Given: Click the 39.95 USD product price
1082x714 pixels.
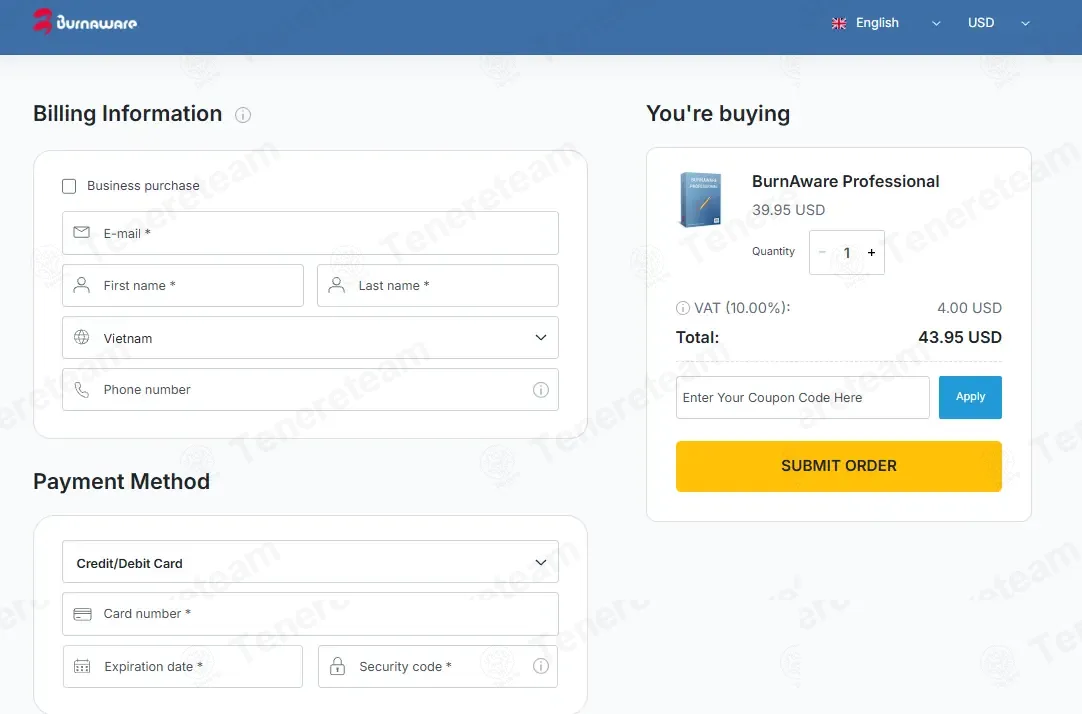Looking at the screenshot, I should pos(788,210).
